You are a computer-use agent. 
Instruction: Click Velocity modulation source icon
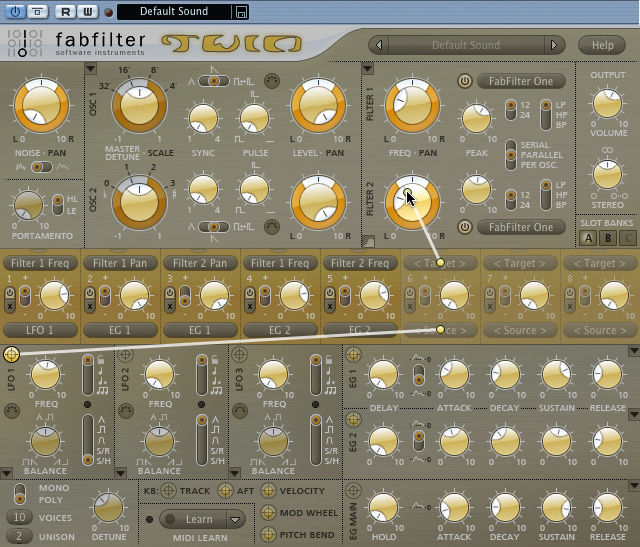(x=268, y=491)
